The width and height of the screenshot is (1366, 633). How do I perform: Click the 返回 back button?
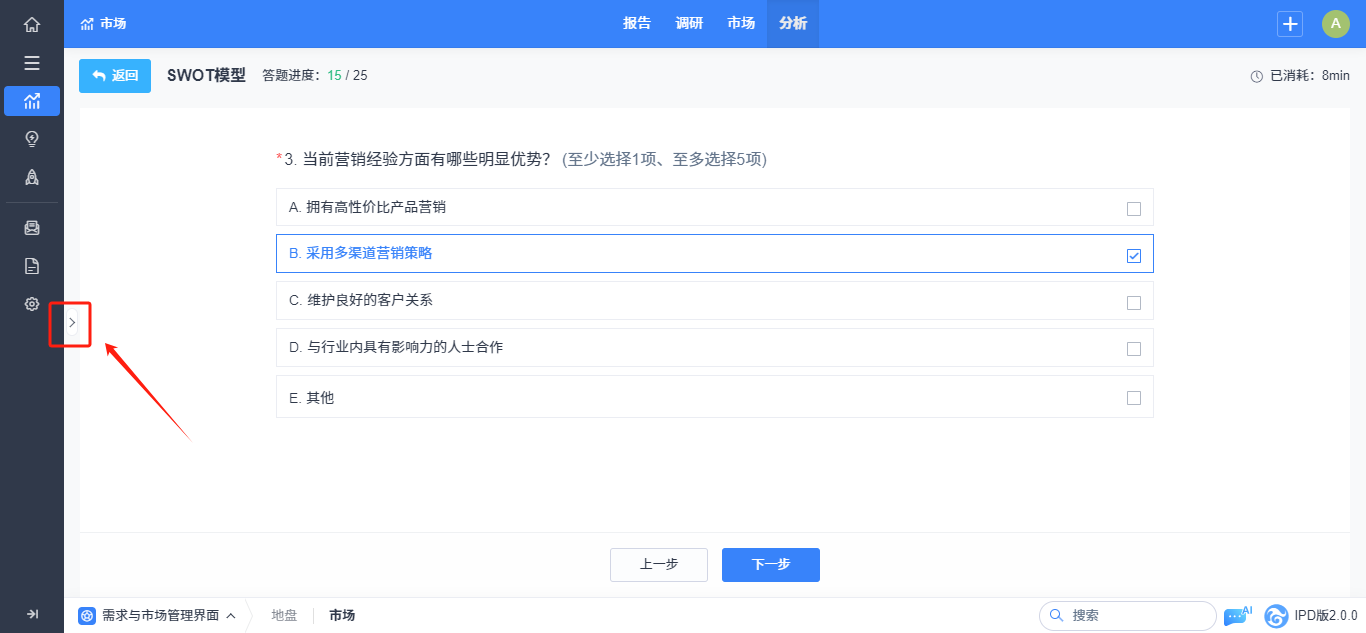115,76
